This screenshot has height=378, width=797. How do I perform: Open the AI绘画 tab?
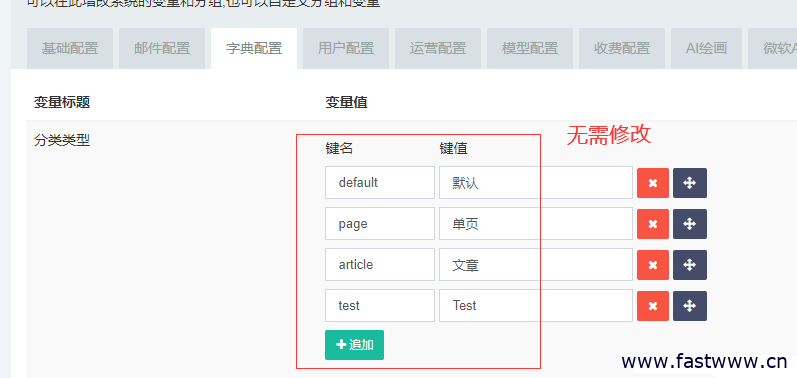click(706, 48)
